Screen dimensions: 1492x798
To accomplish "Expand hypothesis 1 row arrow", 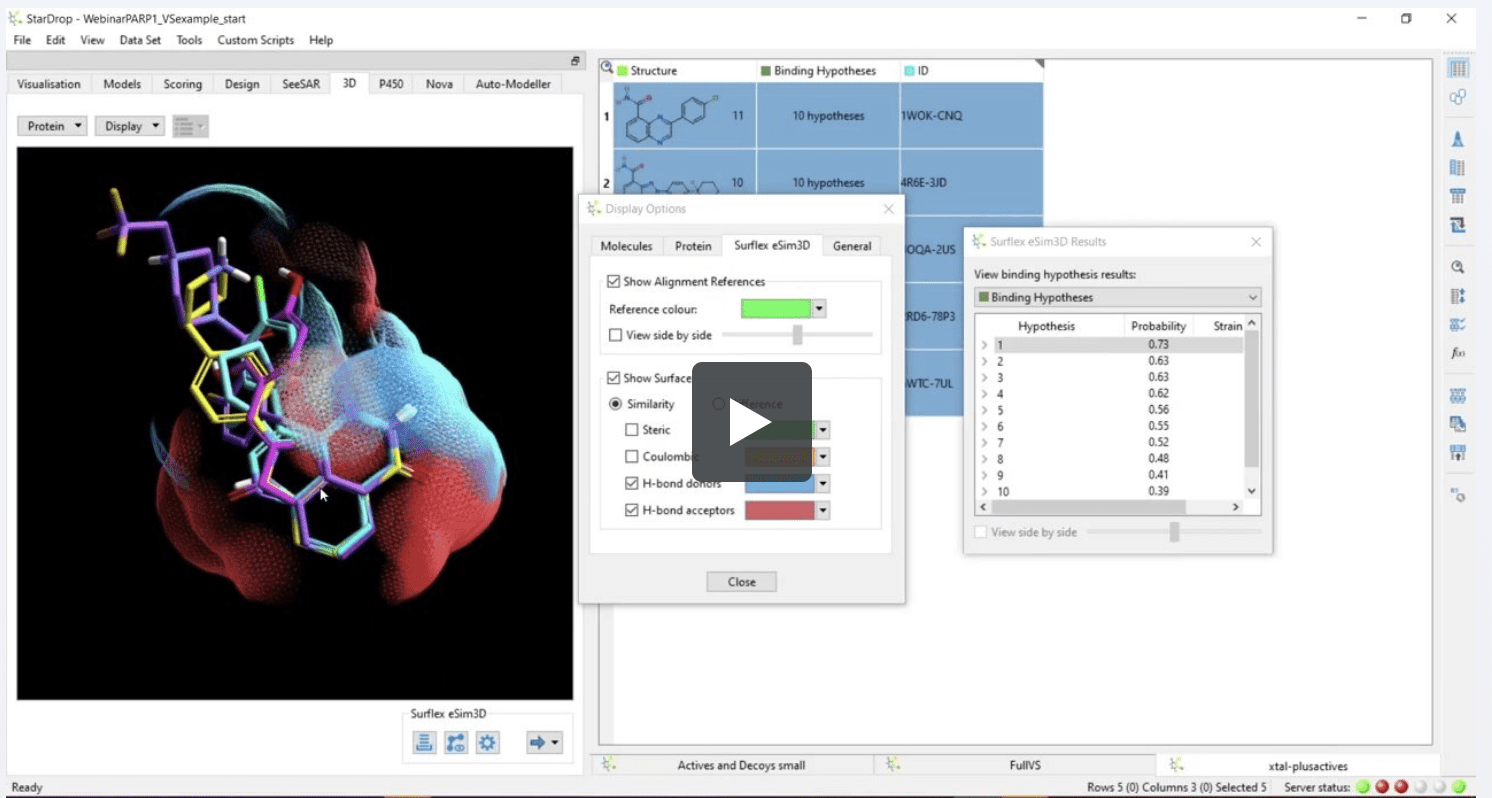I will (984, 345).
